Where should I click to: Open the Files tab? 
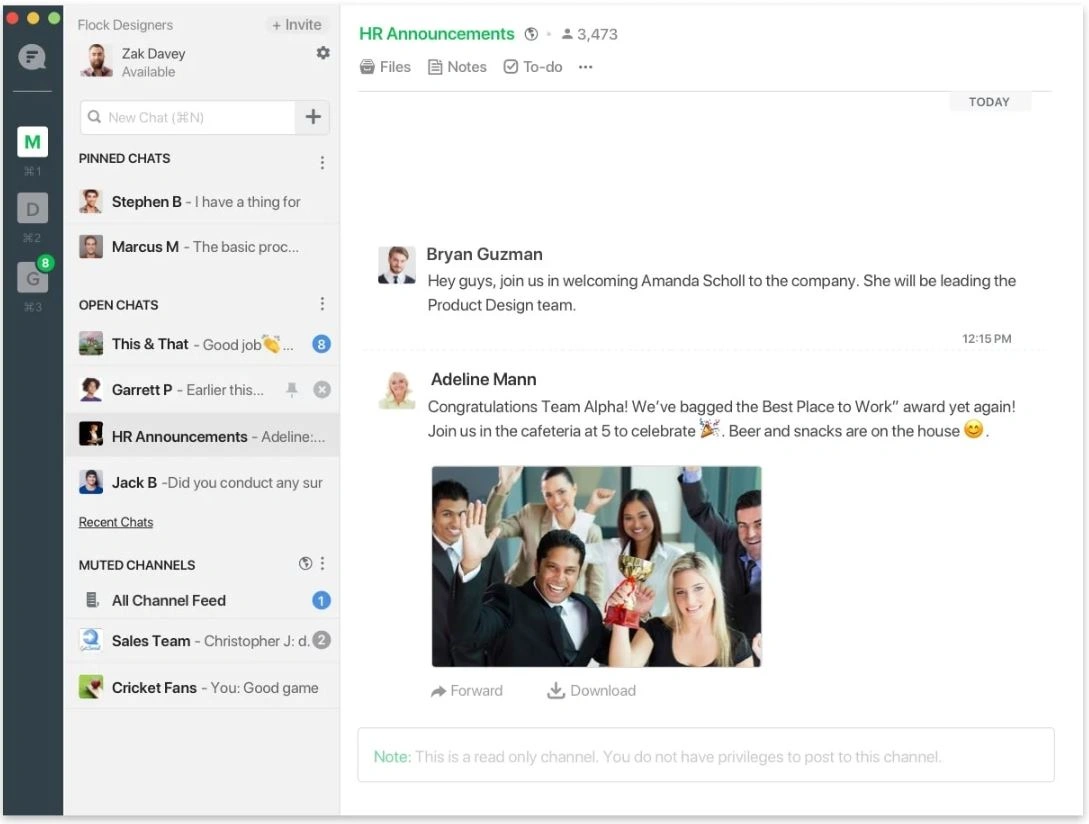[385, 67]
